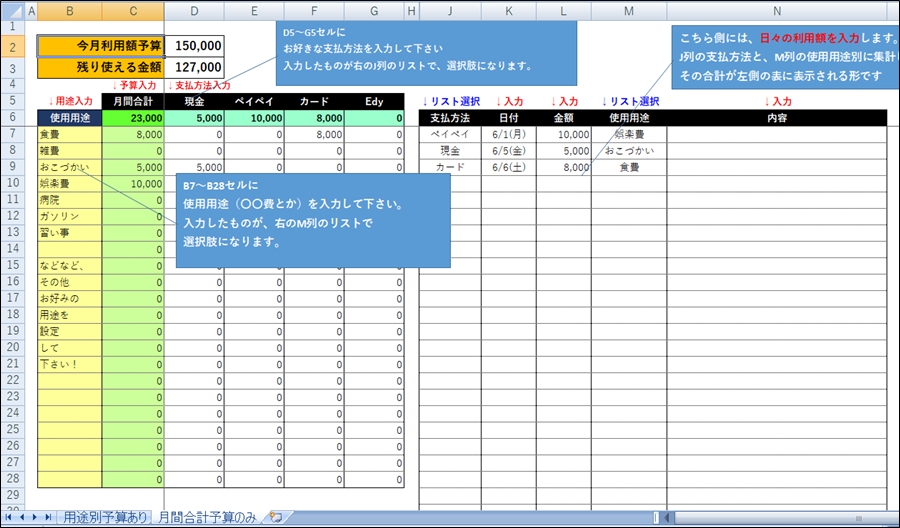The height and width of the screenshot is (528, 900).
Task: Click the 日付 table header
Action: 509,118
